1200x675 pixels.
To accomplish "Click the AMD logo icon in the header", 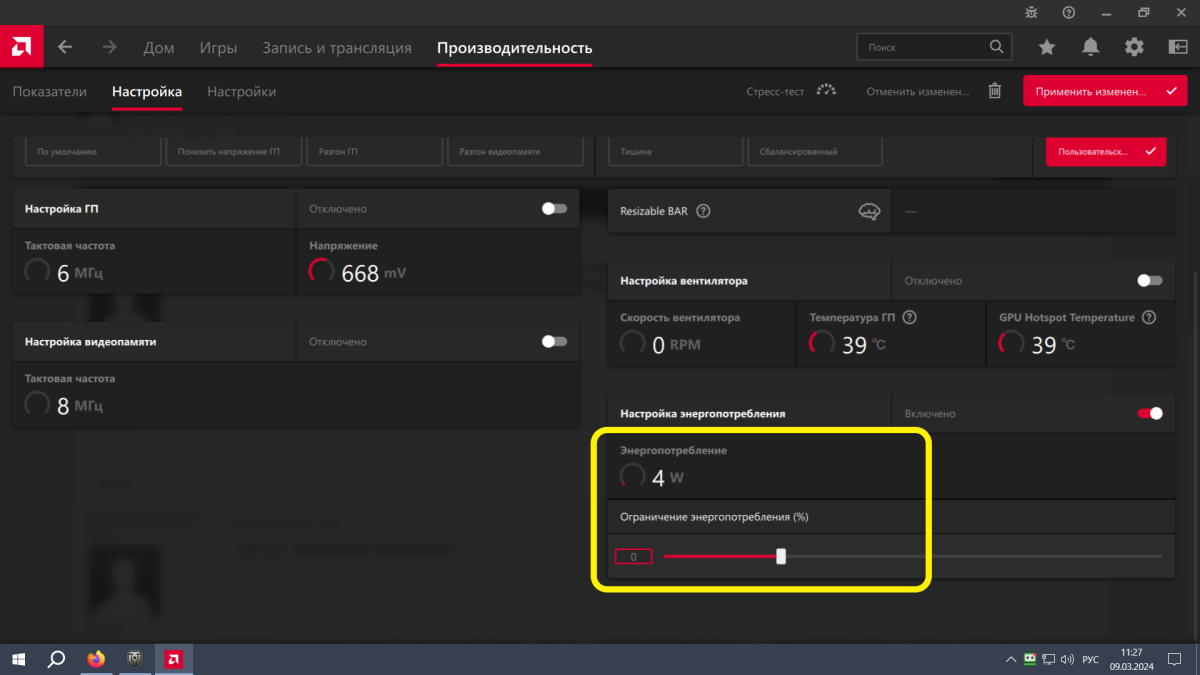I will 20,47.
